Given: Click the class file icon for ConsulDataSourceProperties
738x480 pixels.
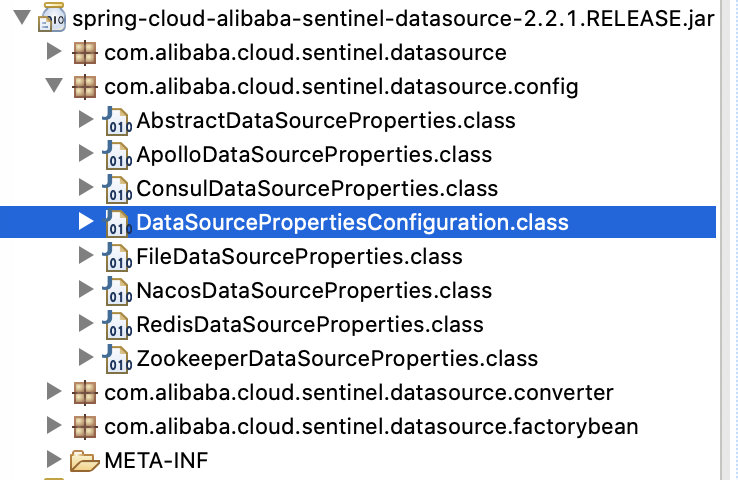Looking at the screenshot, I should point(117,190).
